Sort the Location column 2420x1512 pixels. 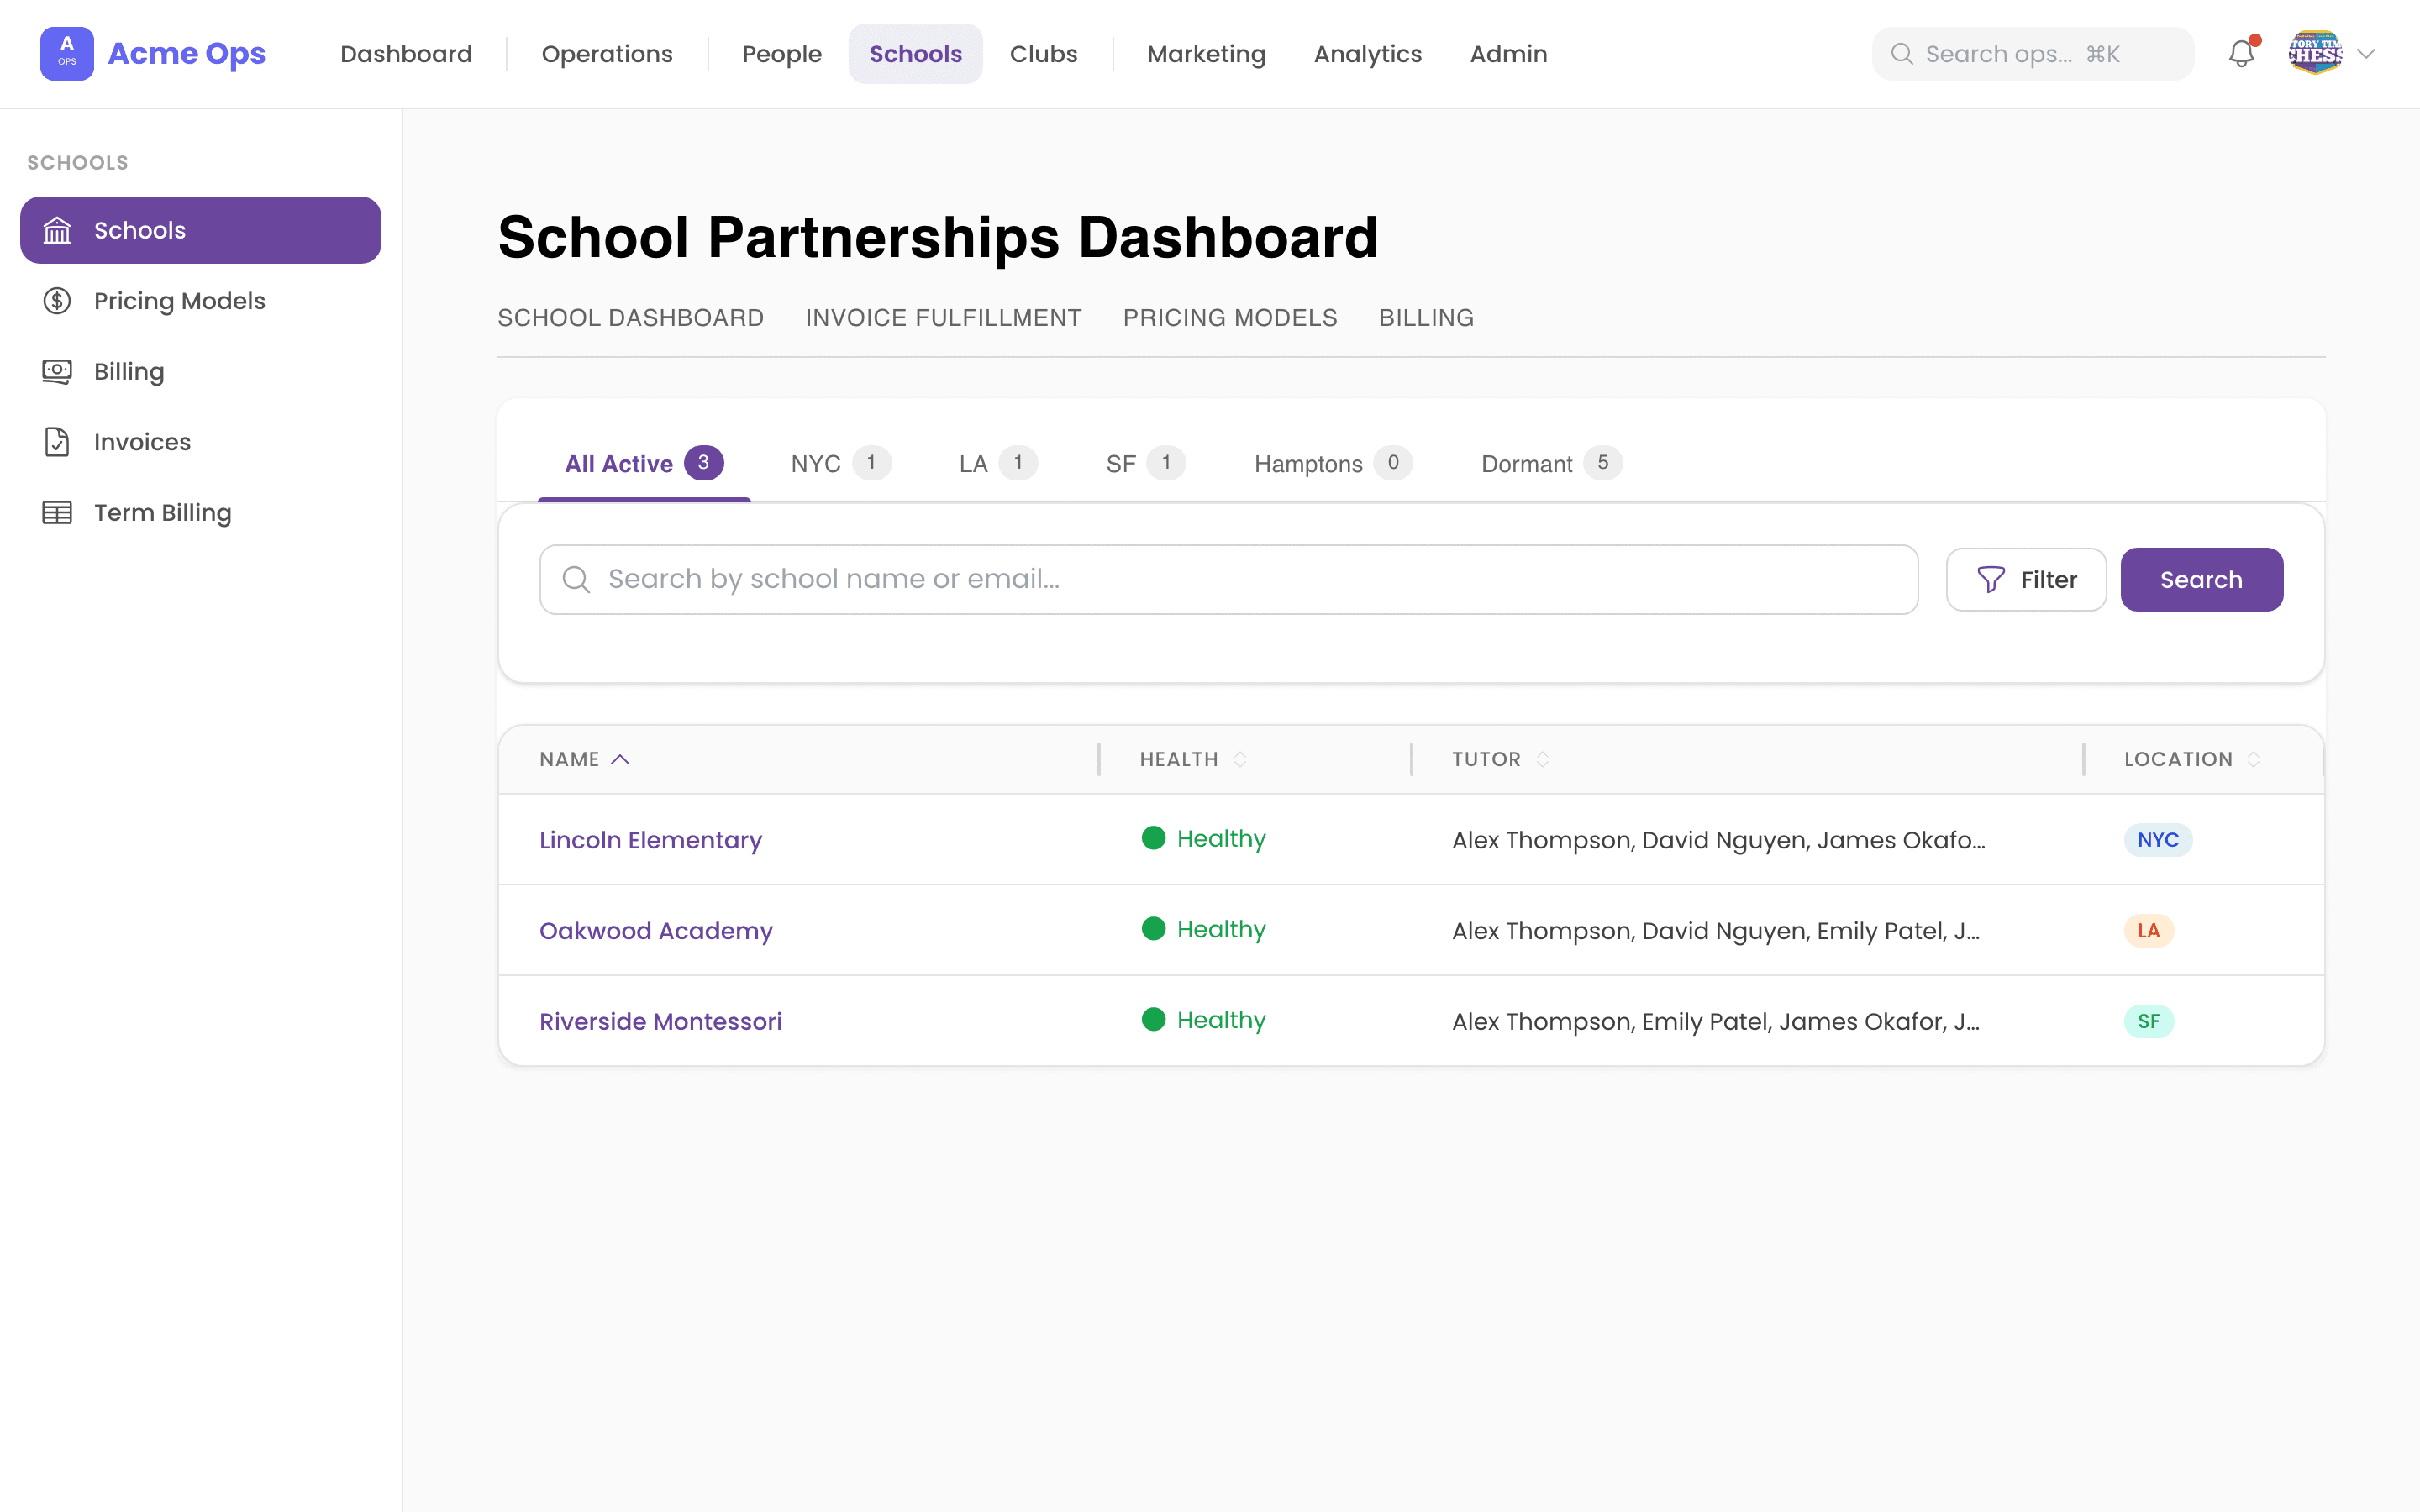tap(2253, 759)
